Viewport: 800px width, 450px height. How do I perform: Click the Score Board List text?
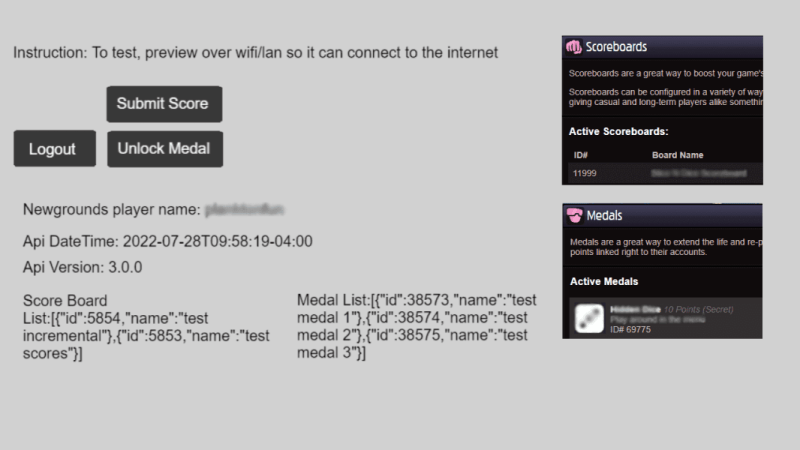point(146,327)
